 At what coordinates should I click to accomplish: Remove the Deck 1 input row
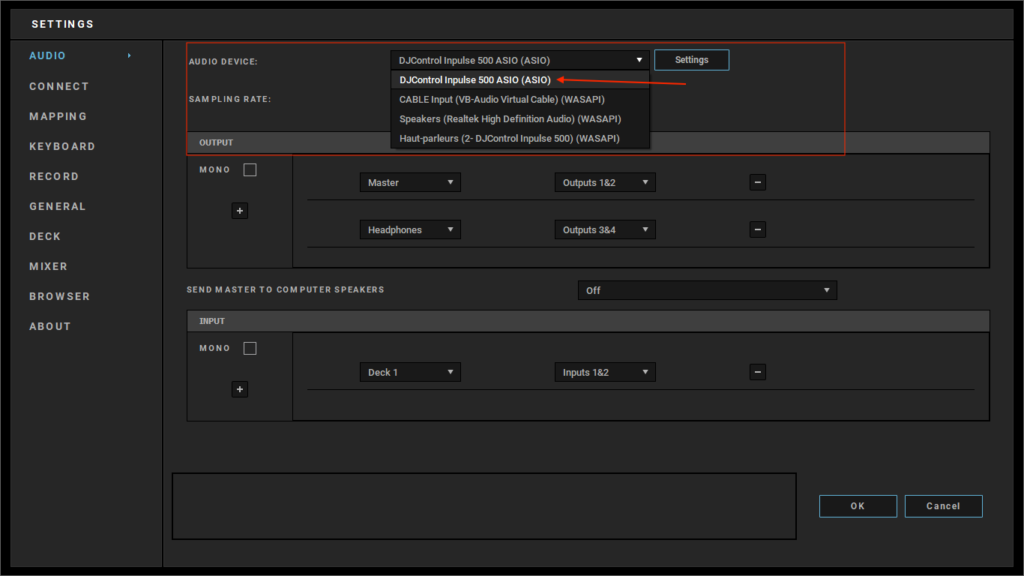pos(758,372)
